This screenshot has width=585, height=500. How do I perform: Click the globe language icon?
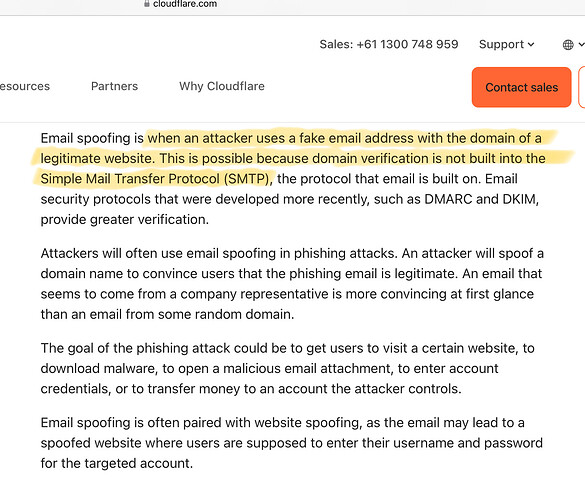[x=568, y=45]
